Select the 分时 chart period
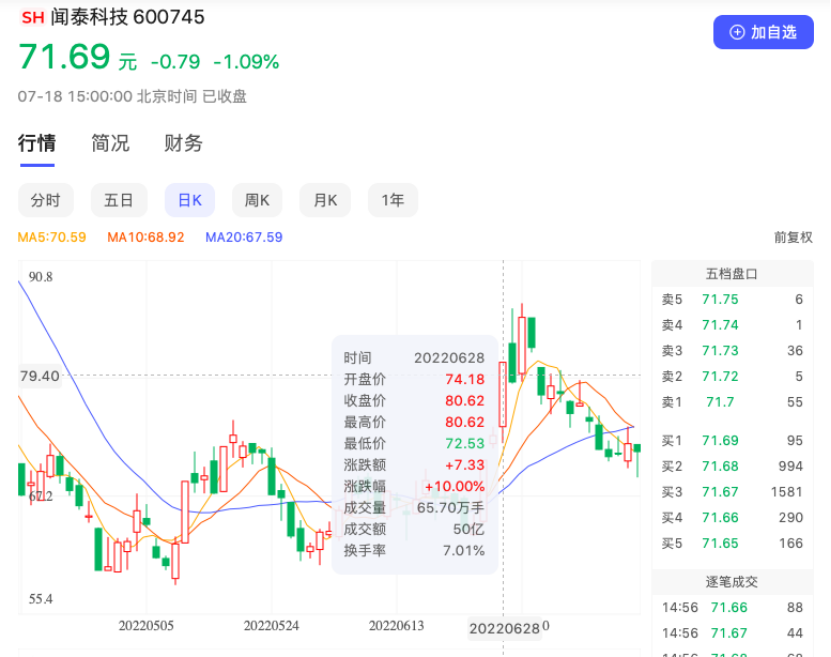 45,200
